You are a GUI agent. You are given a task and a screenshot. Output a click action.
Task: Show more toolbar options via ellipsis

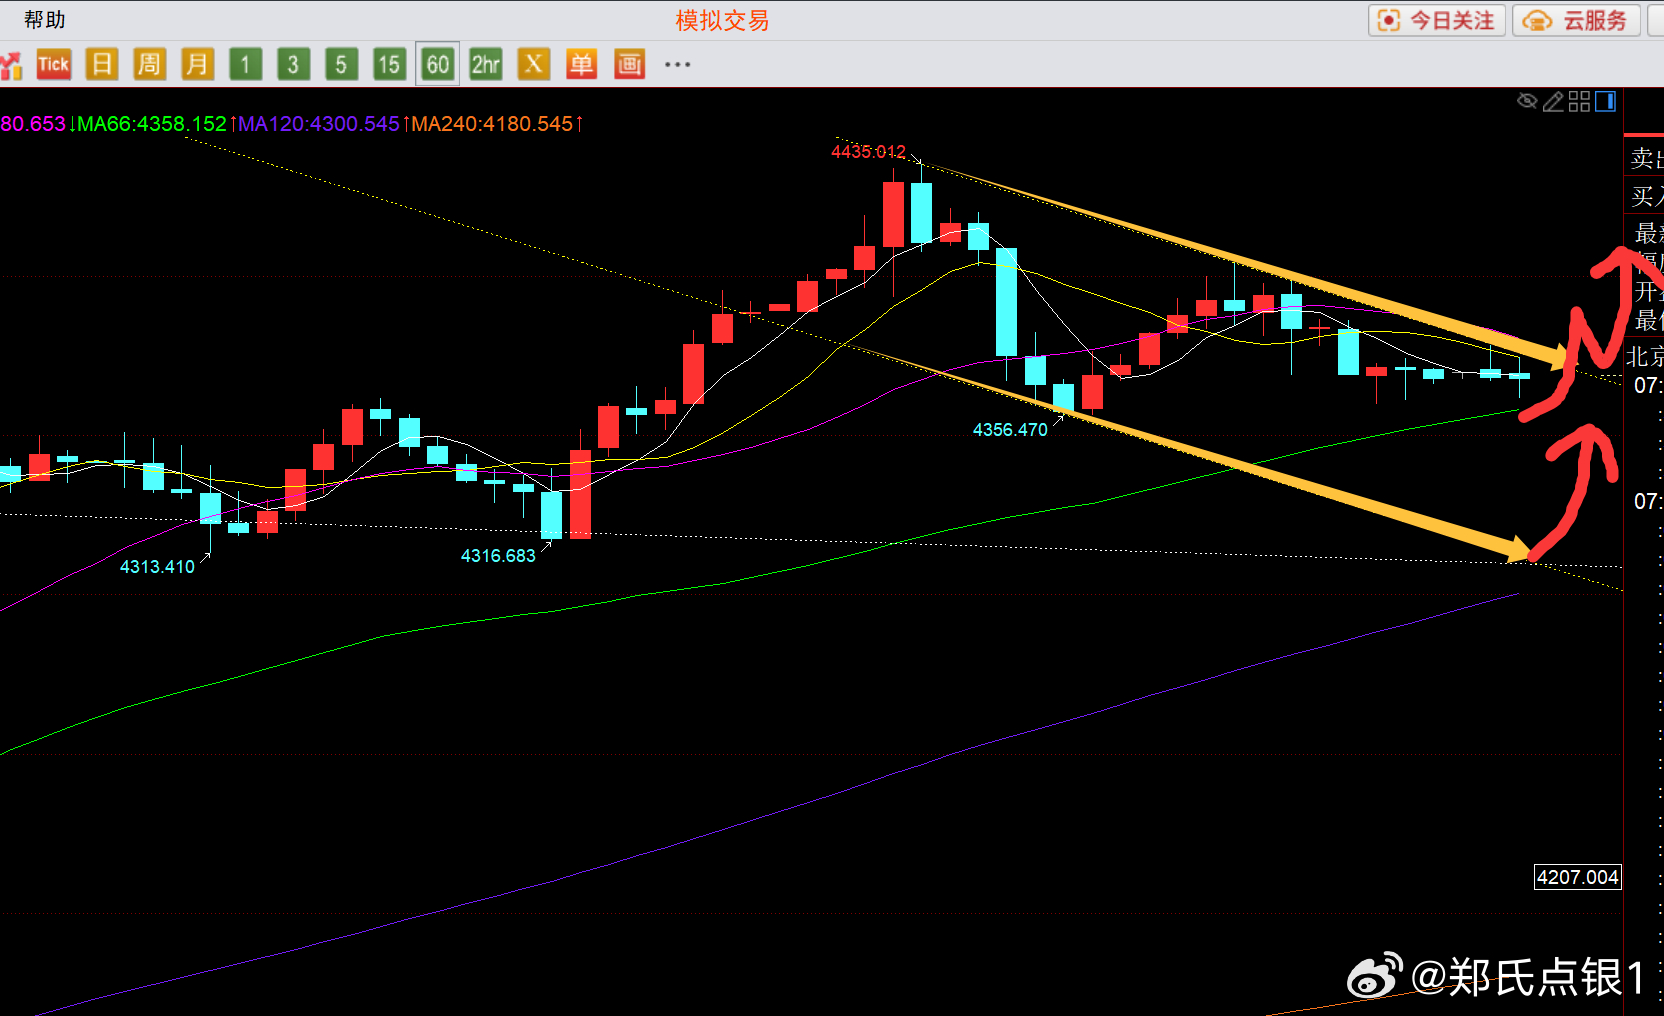(678, 65)
